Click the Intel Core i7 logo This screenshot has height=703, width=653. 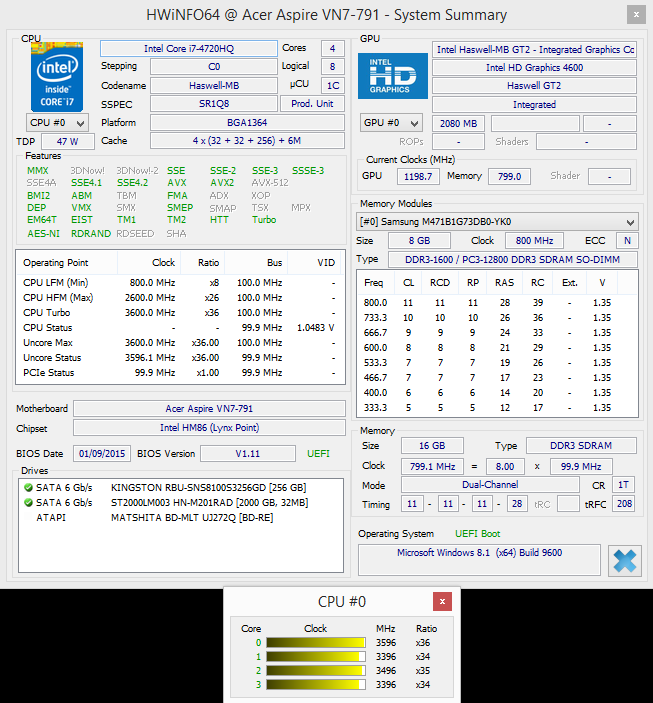coord(57,77)
